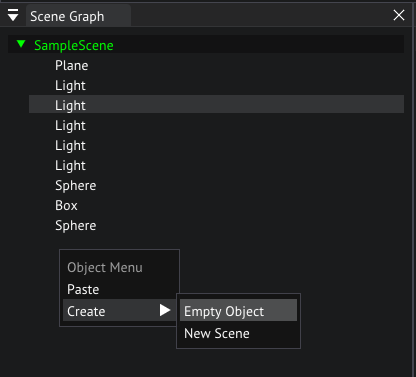Select the Box object
Screen dimensions: 416x377
point(66,205)
